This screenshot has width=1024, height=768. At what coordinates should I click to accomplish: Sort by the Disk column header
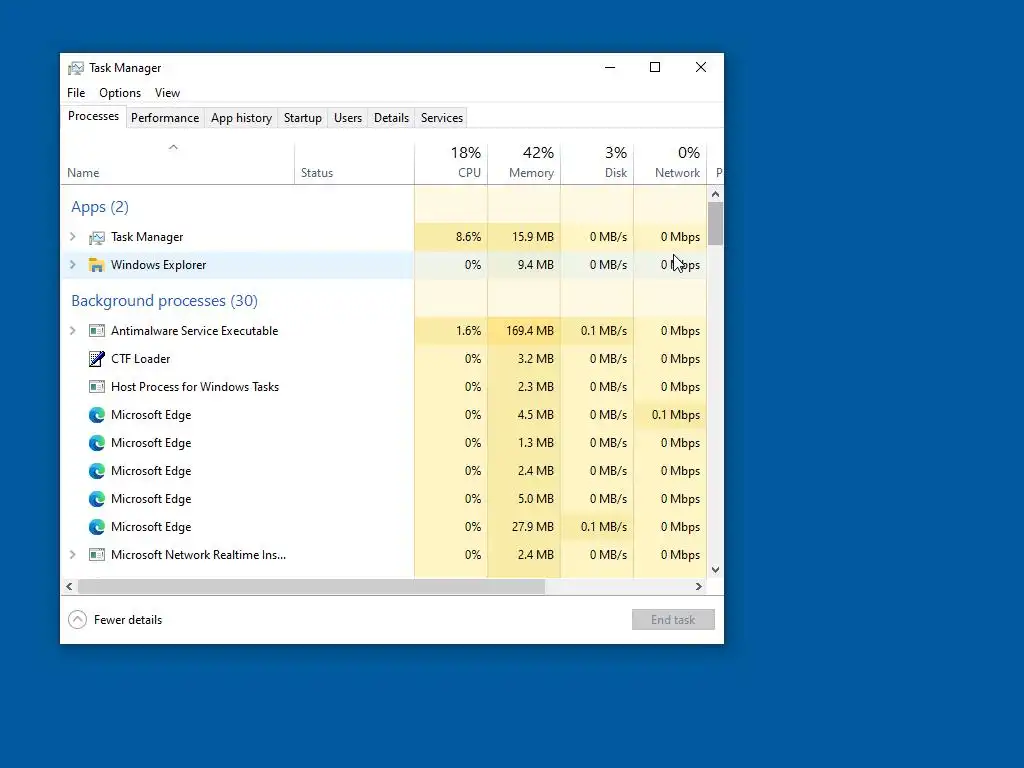coord(598,163)
